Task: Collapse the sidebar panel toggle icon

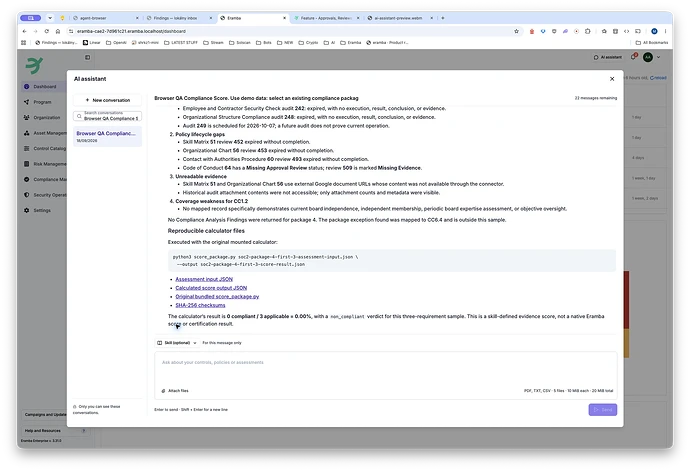Action: tap(88, 57)
